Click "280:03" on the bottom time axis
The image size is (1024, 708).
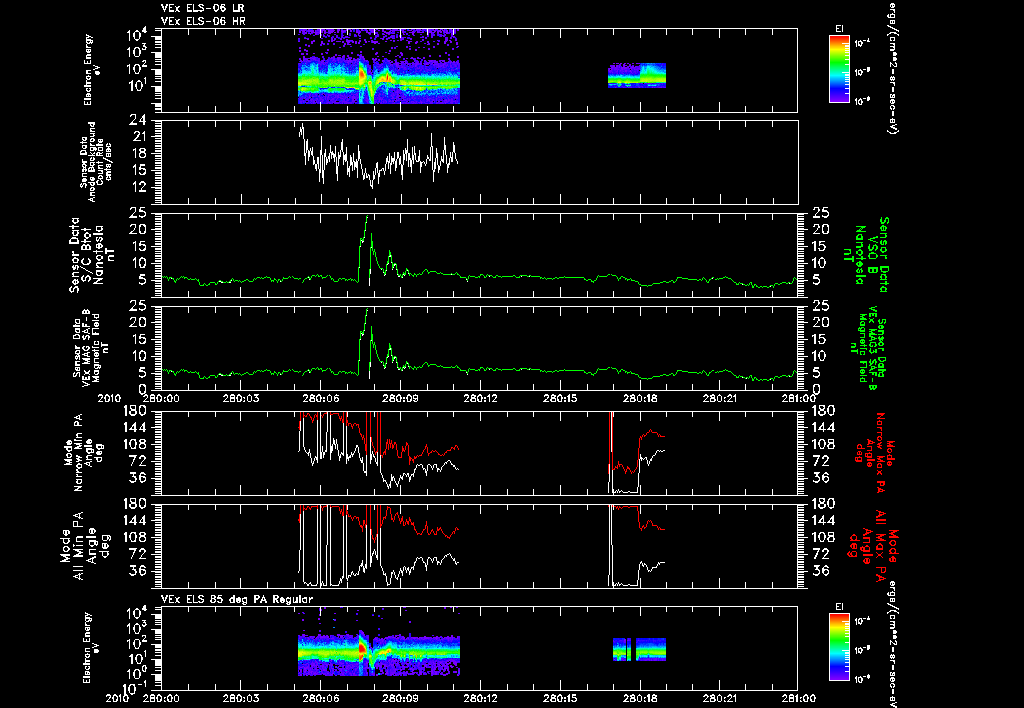click(240, 698)
